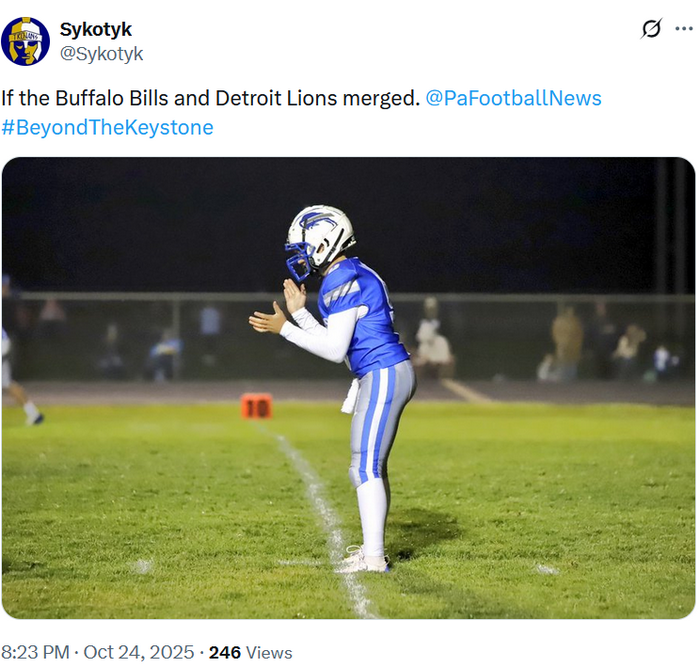
Task: Click the player's clapping hands in photo
Action: pyautogui.click(x=275, y=308)
